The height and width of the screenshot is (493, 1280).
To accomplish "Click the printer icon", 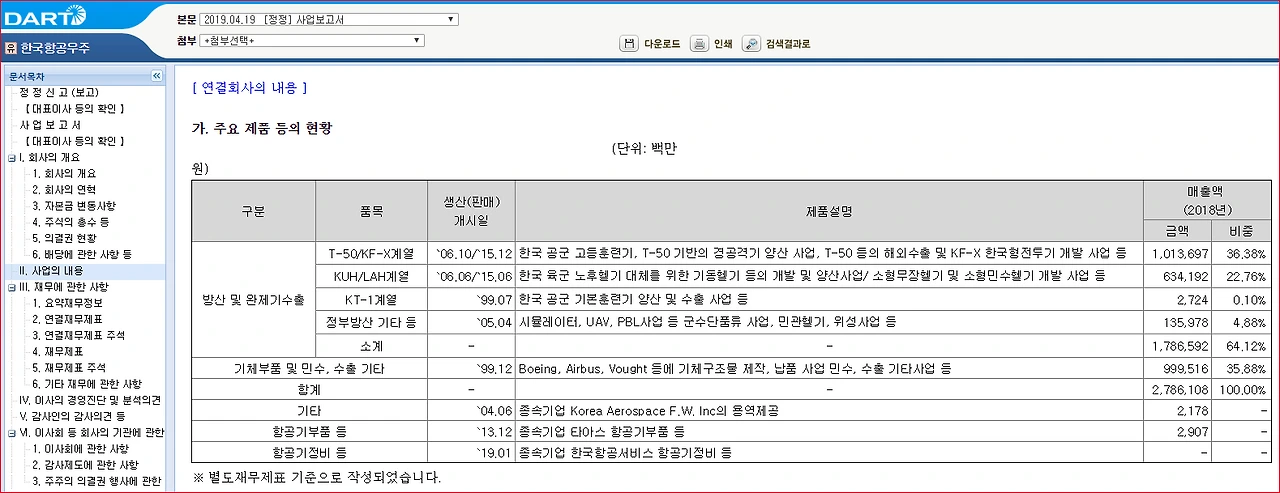I will 699,44.
